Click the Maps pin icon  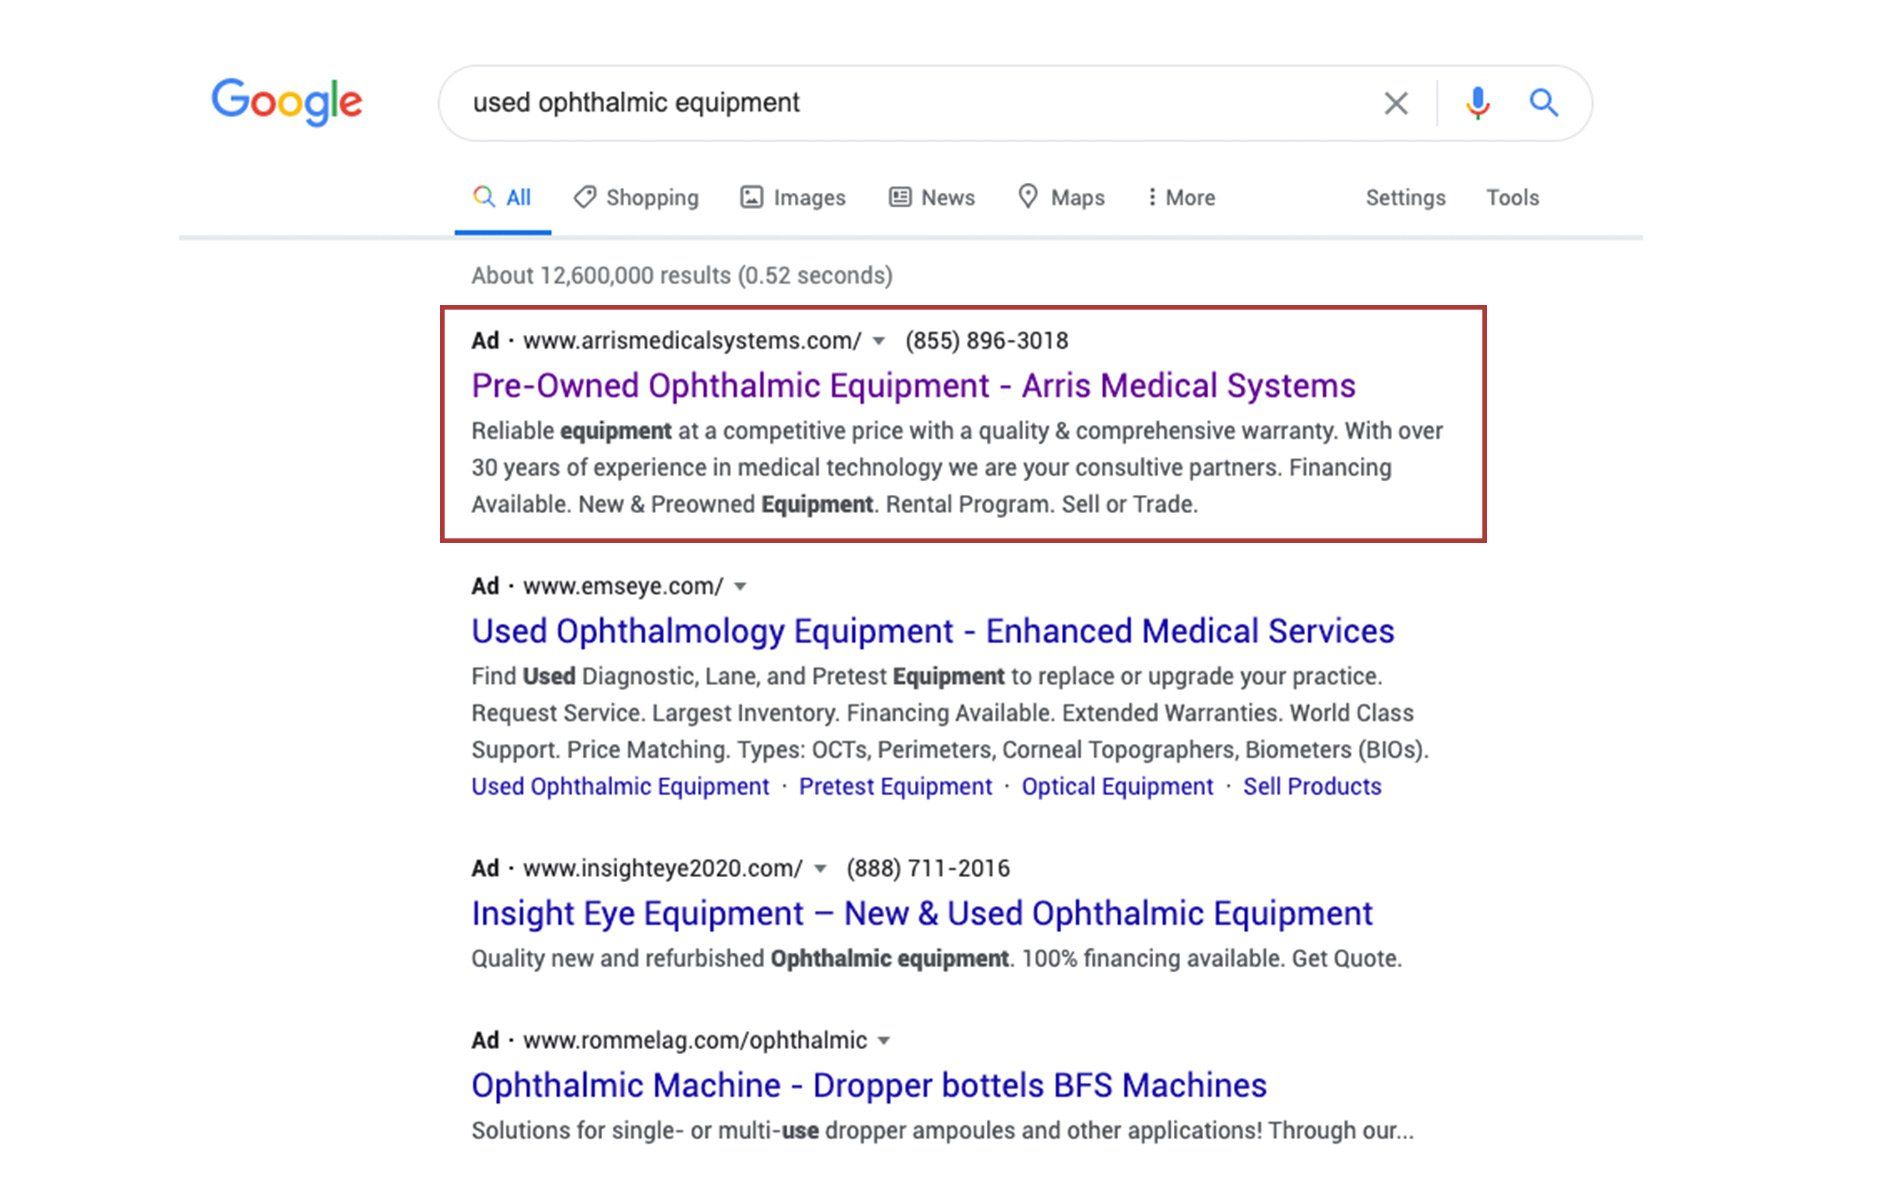click(1027, 196)
